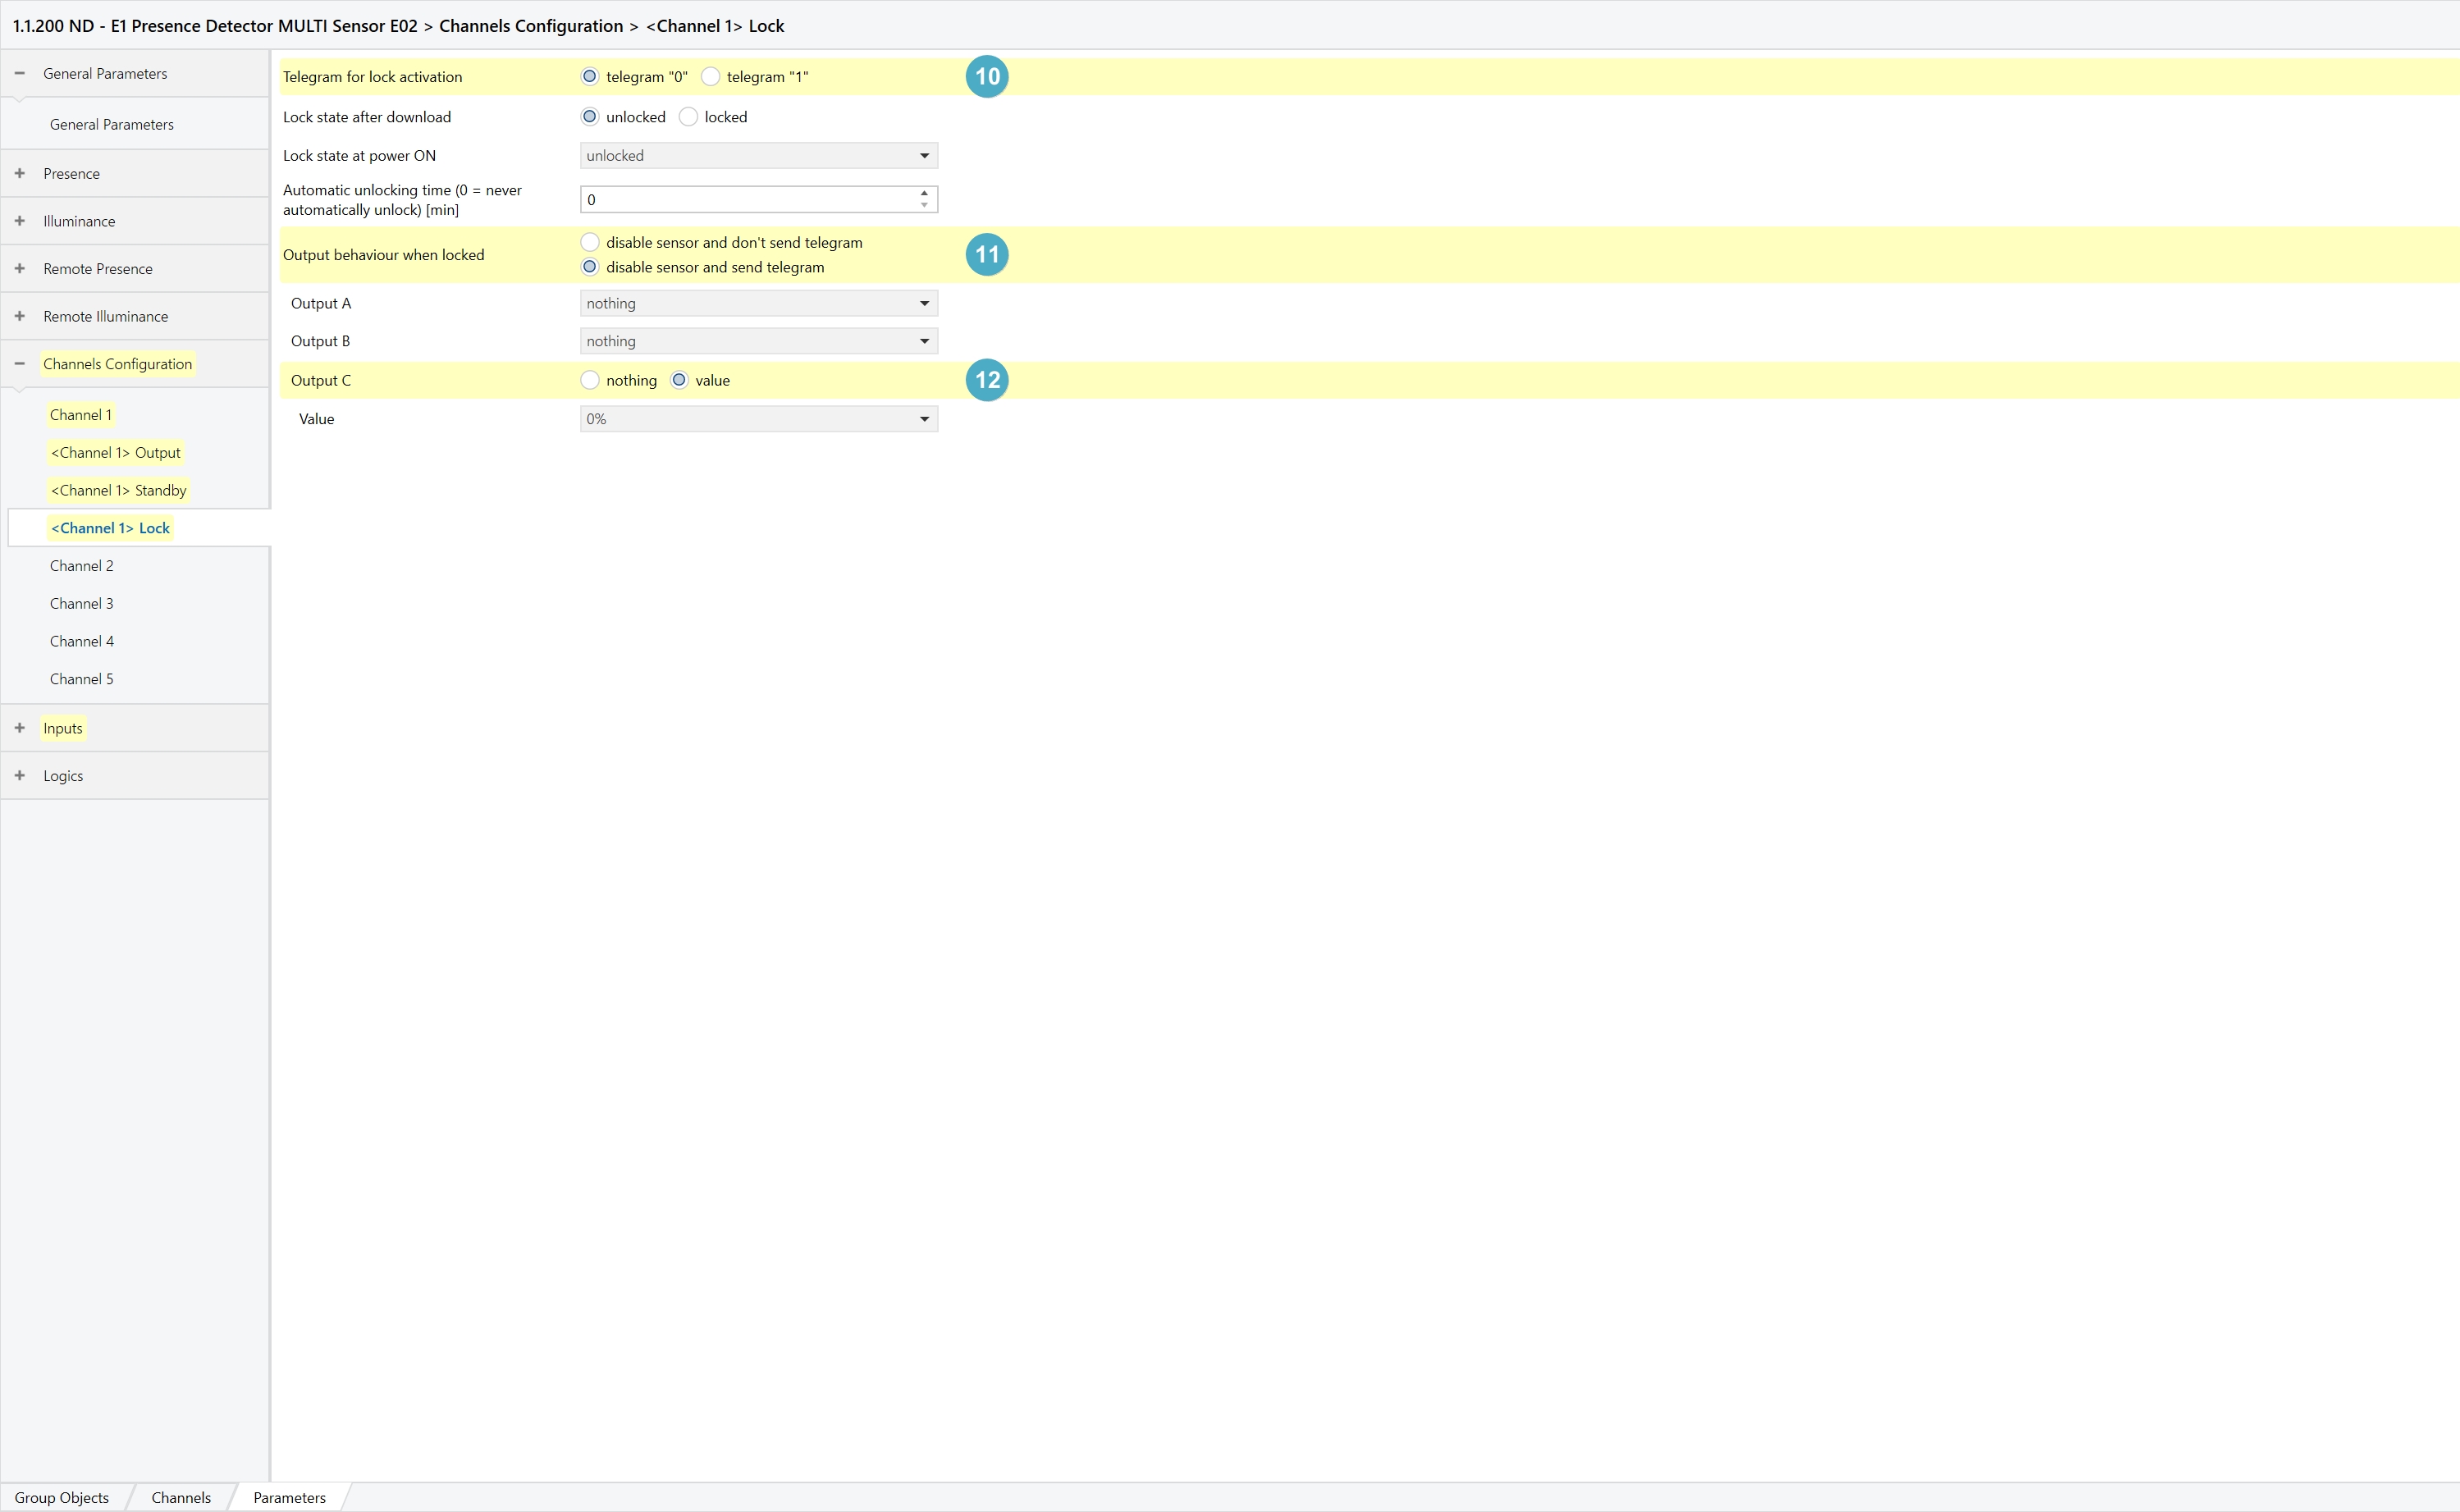
Task: Click the numbered badge 10
Action: click(986, 77)
